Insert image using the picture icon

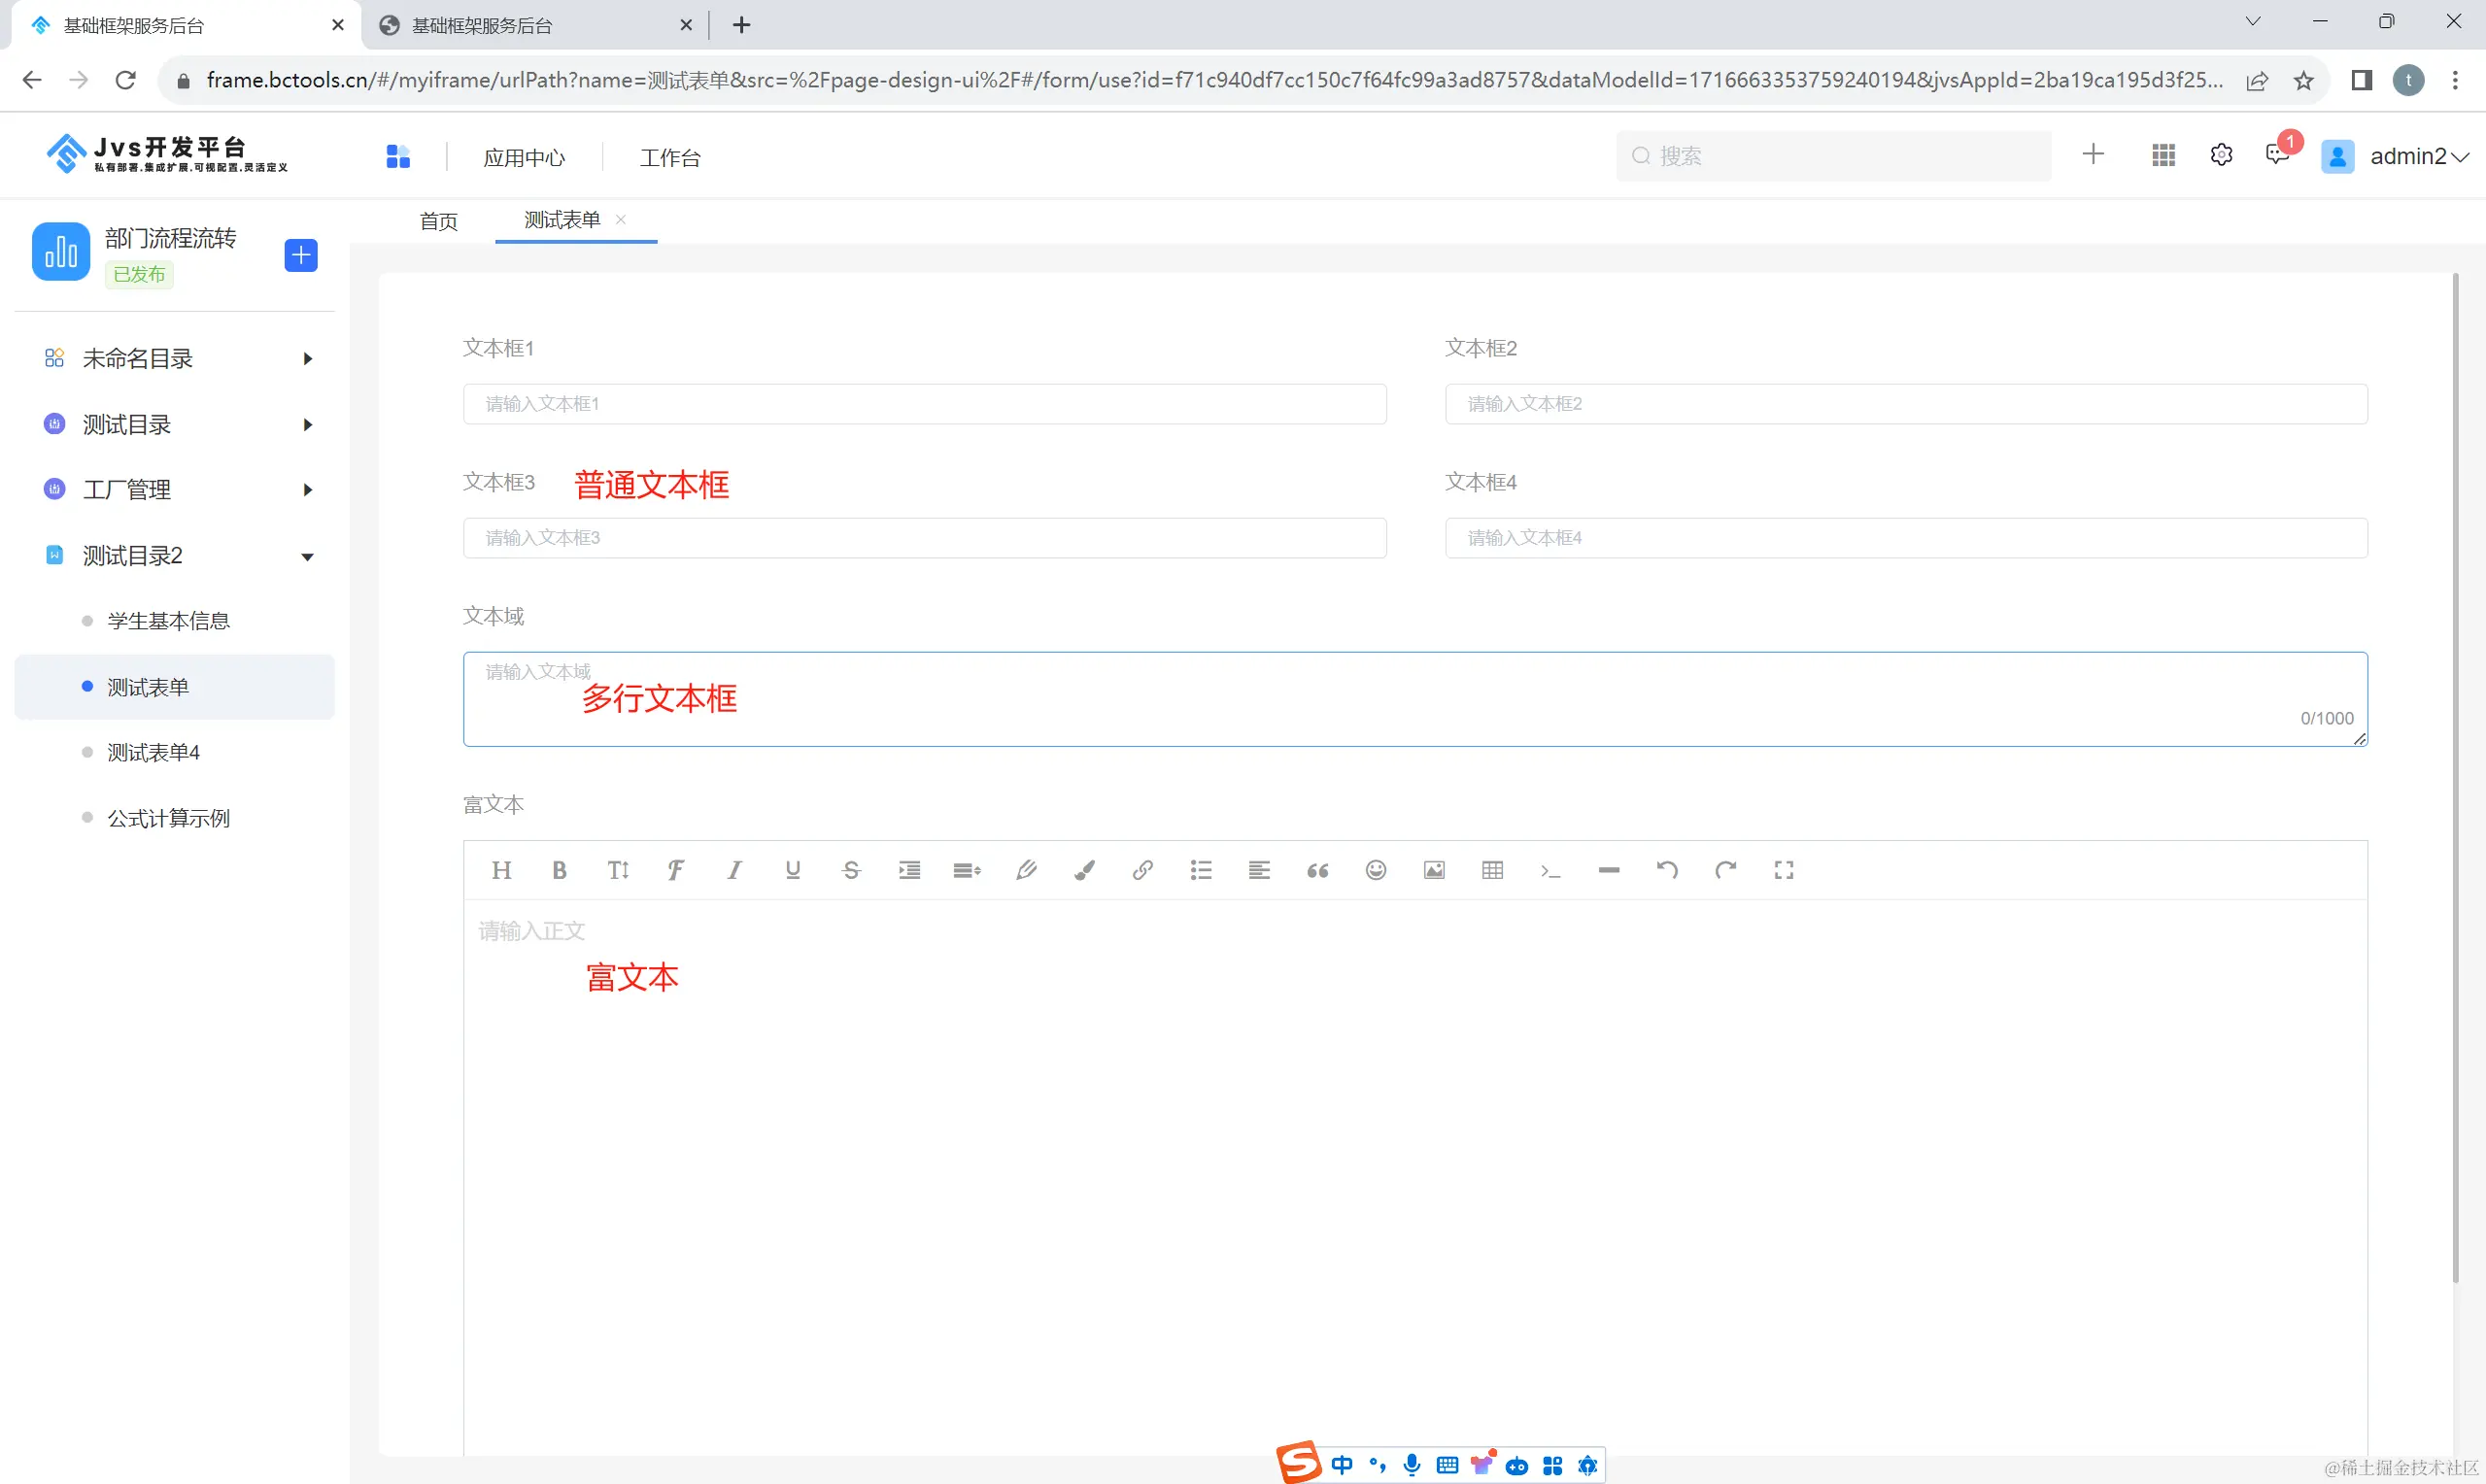[1434, 870]
